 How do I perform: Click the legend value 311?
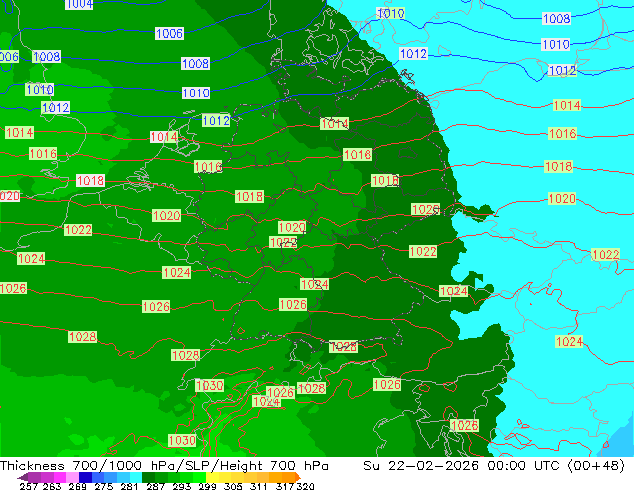point(259,486)
